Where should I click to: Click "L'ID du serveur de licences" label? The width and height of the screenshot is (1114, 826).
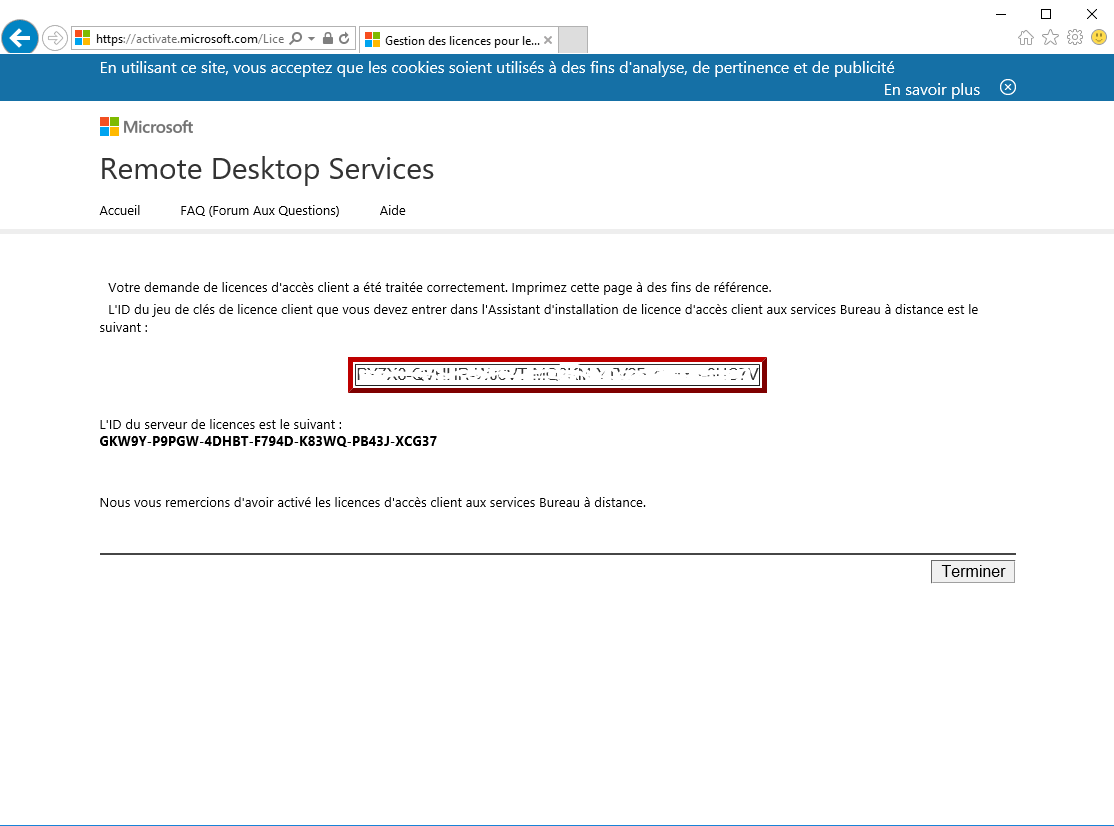point(220,425)
